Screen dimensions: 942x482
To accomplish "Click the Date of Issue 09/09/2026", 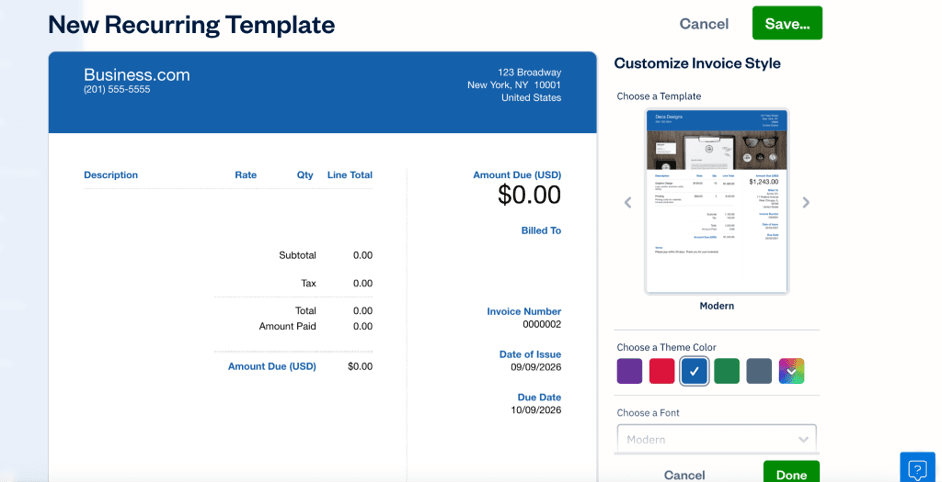I will [536, 367].
